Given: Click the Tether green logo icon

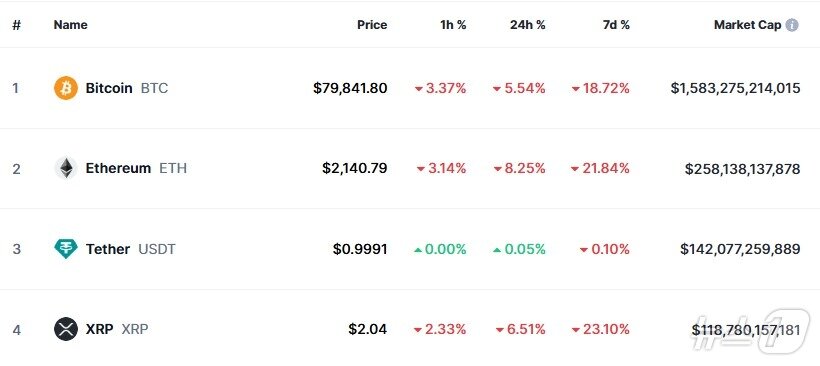Looking at the screenshot, I should pyautogui.click(x=66, y=249).
